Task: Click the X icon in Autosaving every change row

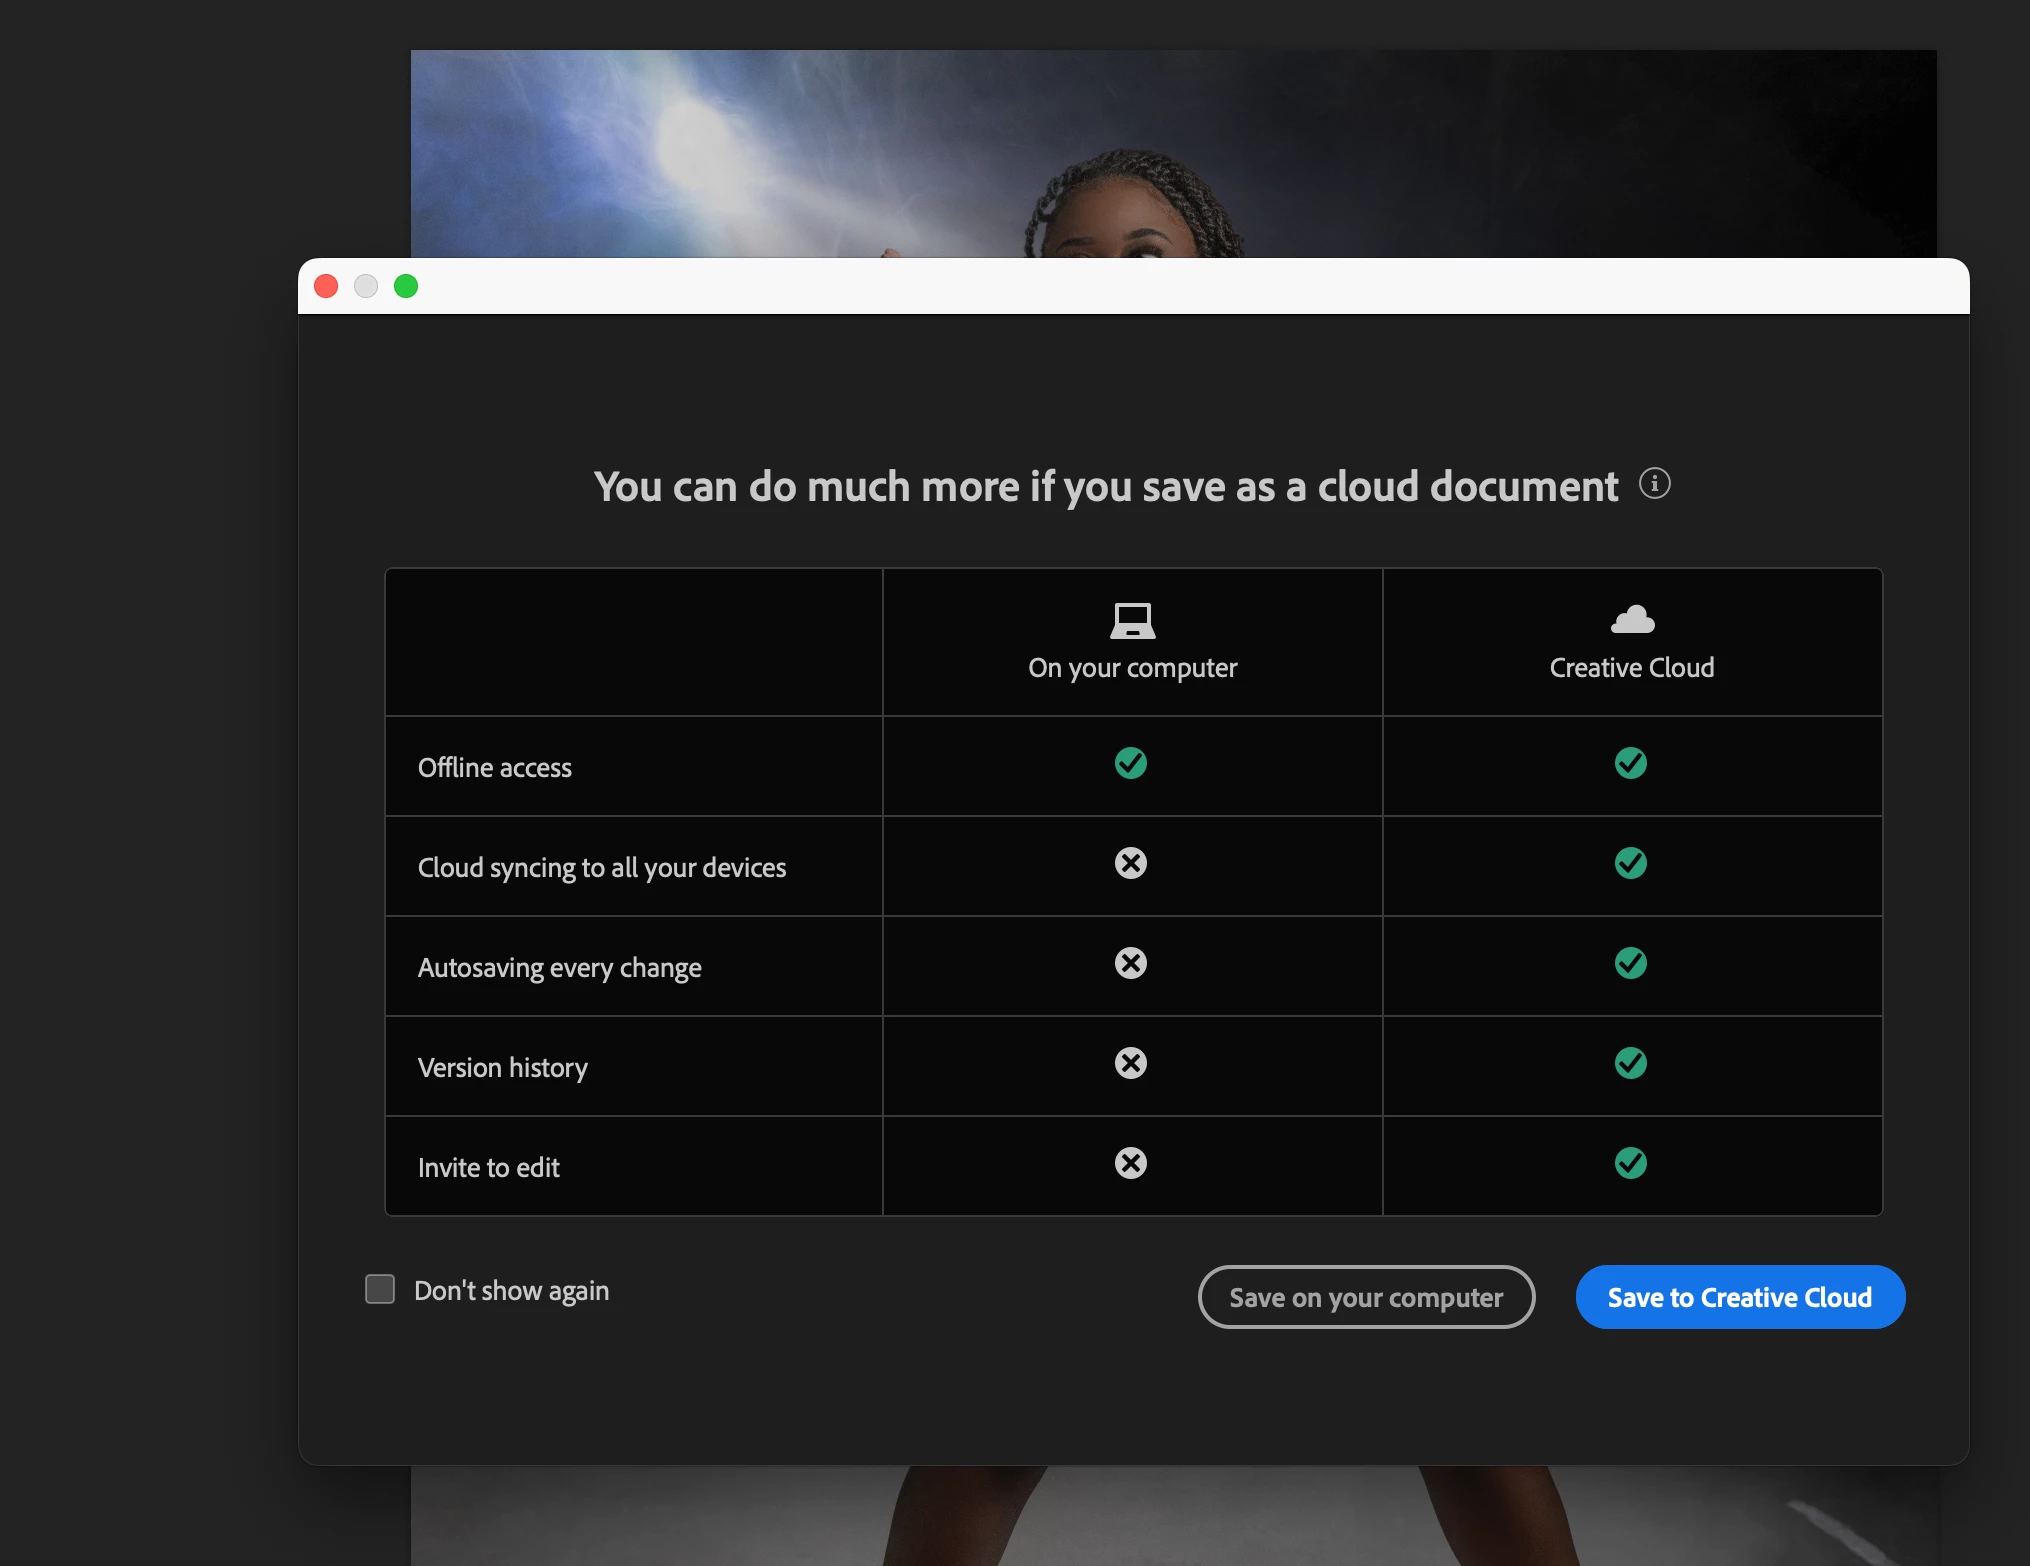Action: [1131, 963]
